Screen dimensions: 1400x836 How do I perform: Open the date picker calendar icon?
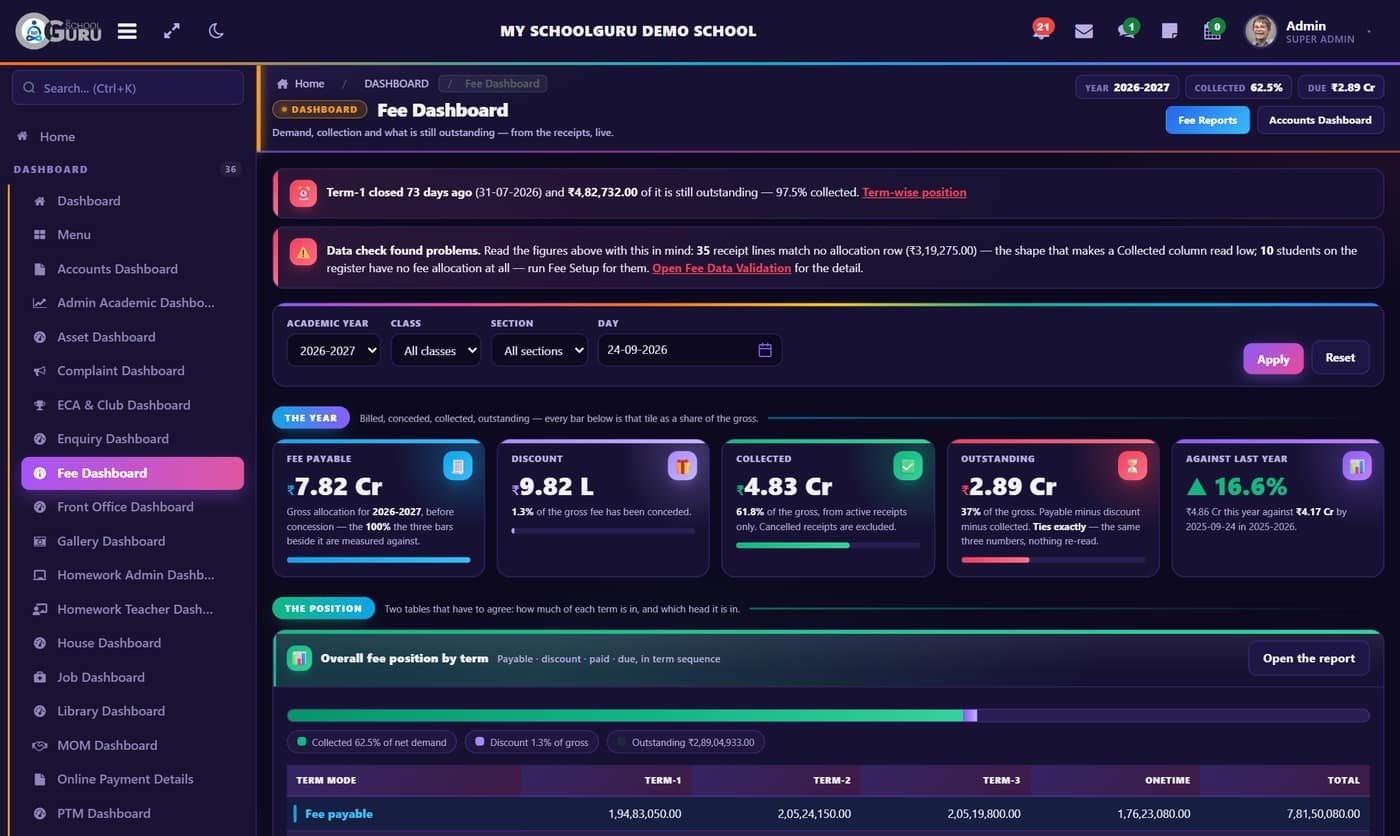pyautogui.click(x=765, y=350)
